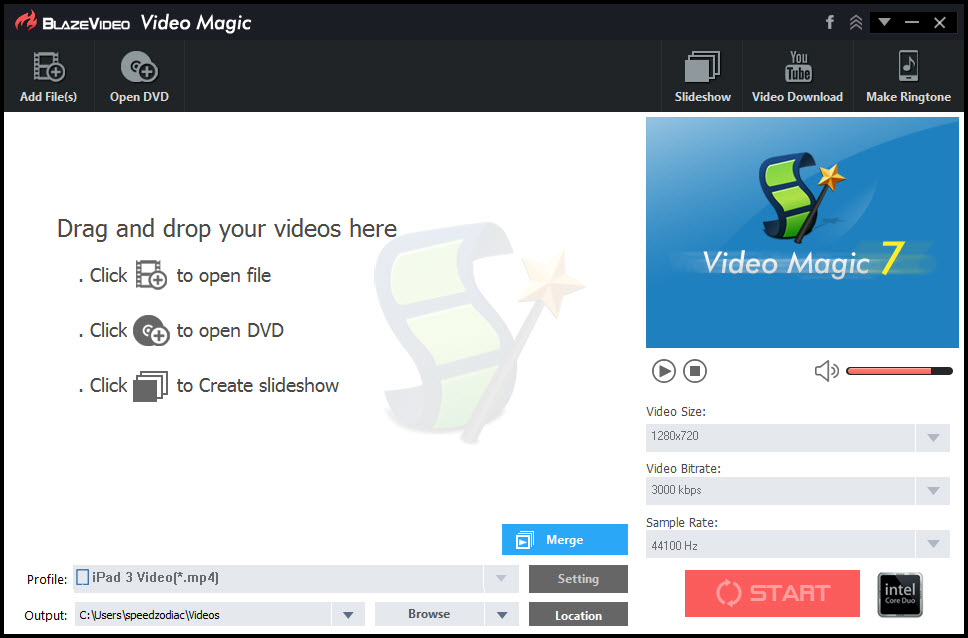Viewport: 968px width, 638px height.
Task: Click the Create slideshow icon in the instructions
Action: [150, 385]
